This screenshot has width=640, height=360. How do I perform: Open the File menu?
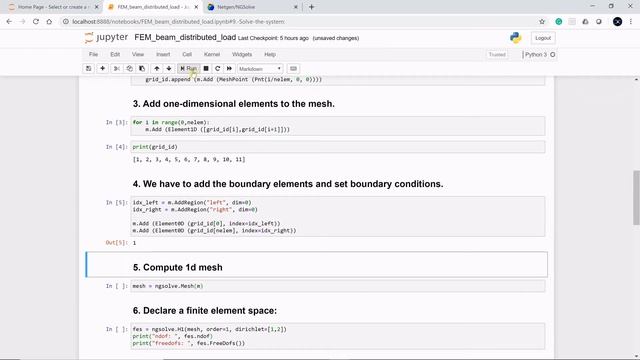(93, 54)
